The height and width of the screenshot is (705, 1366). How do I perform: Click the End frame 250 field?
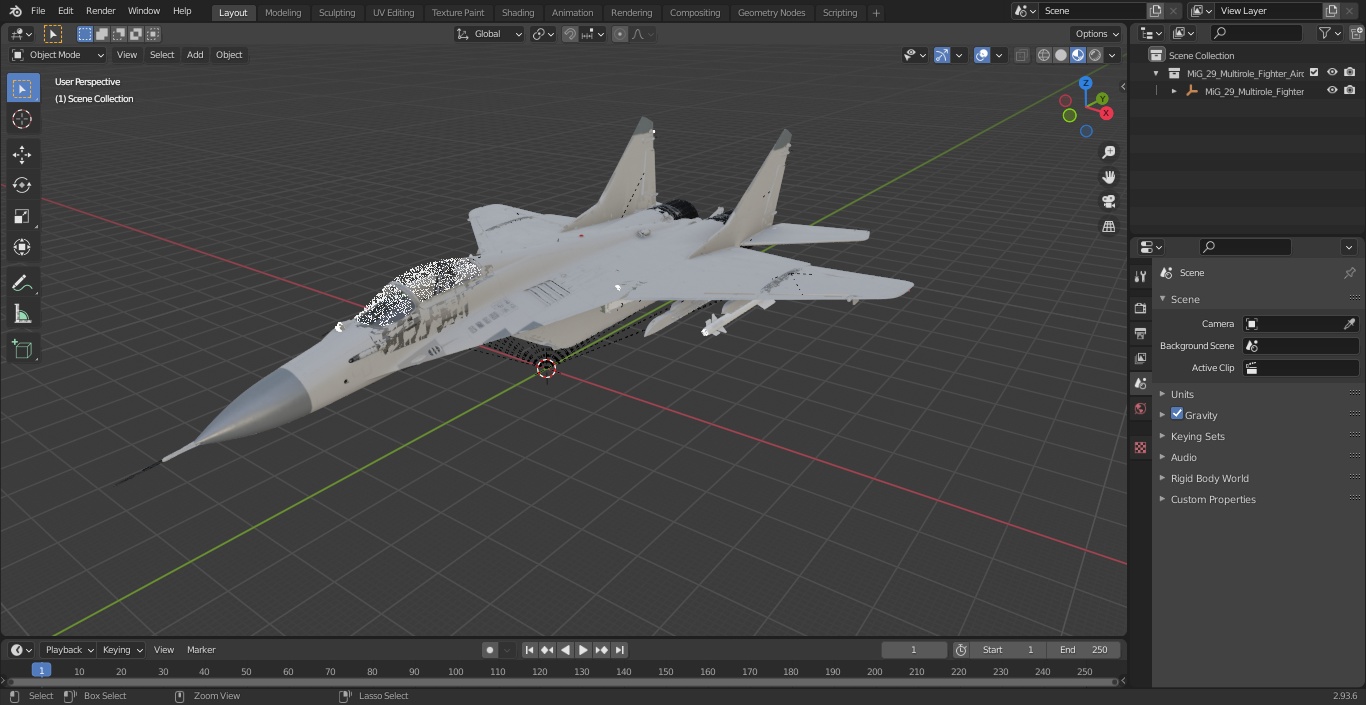1084,650
